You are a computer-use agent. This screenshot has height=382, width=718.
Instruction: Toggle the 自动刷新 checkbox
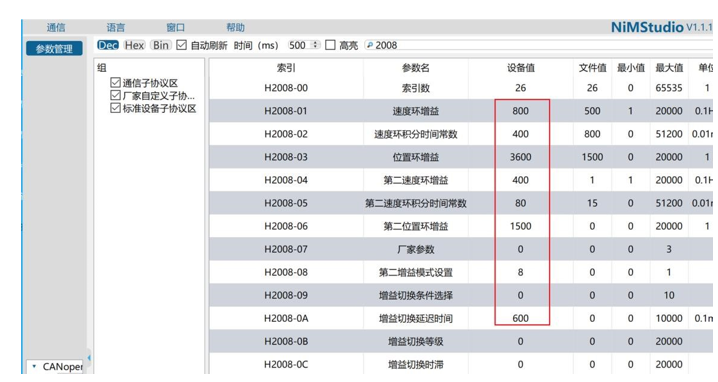tap(181, 45)
